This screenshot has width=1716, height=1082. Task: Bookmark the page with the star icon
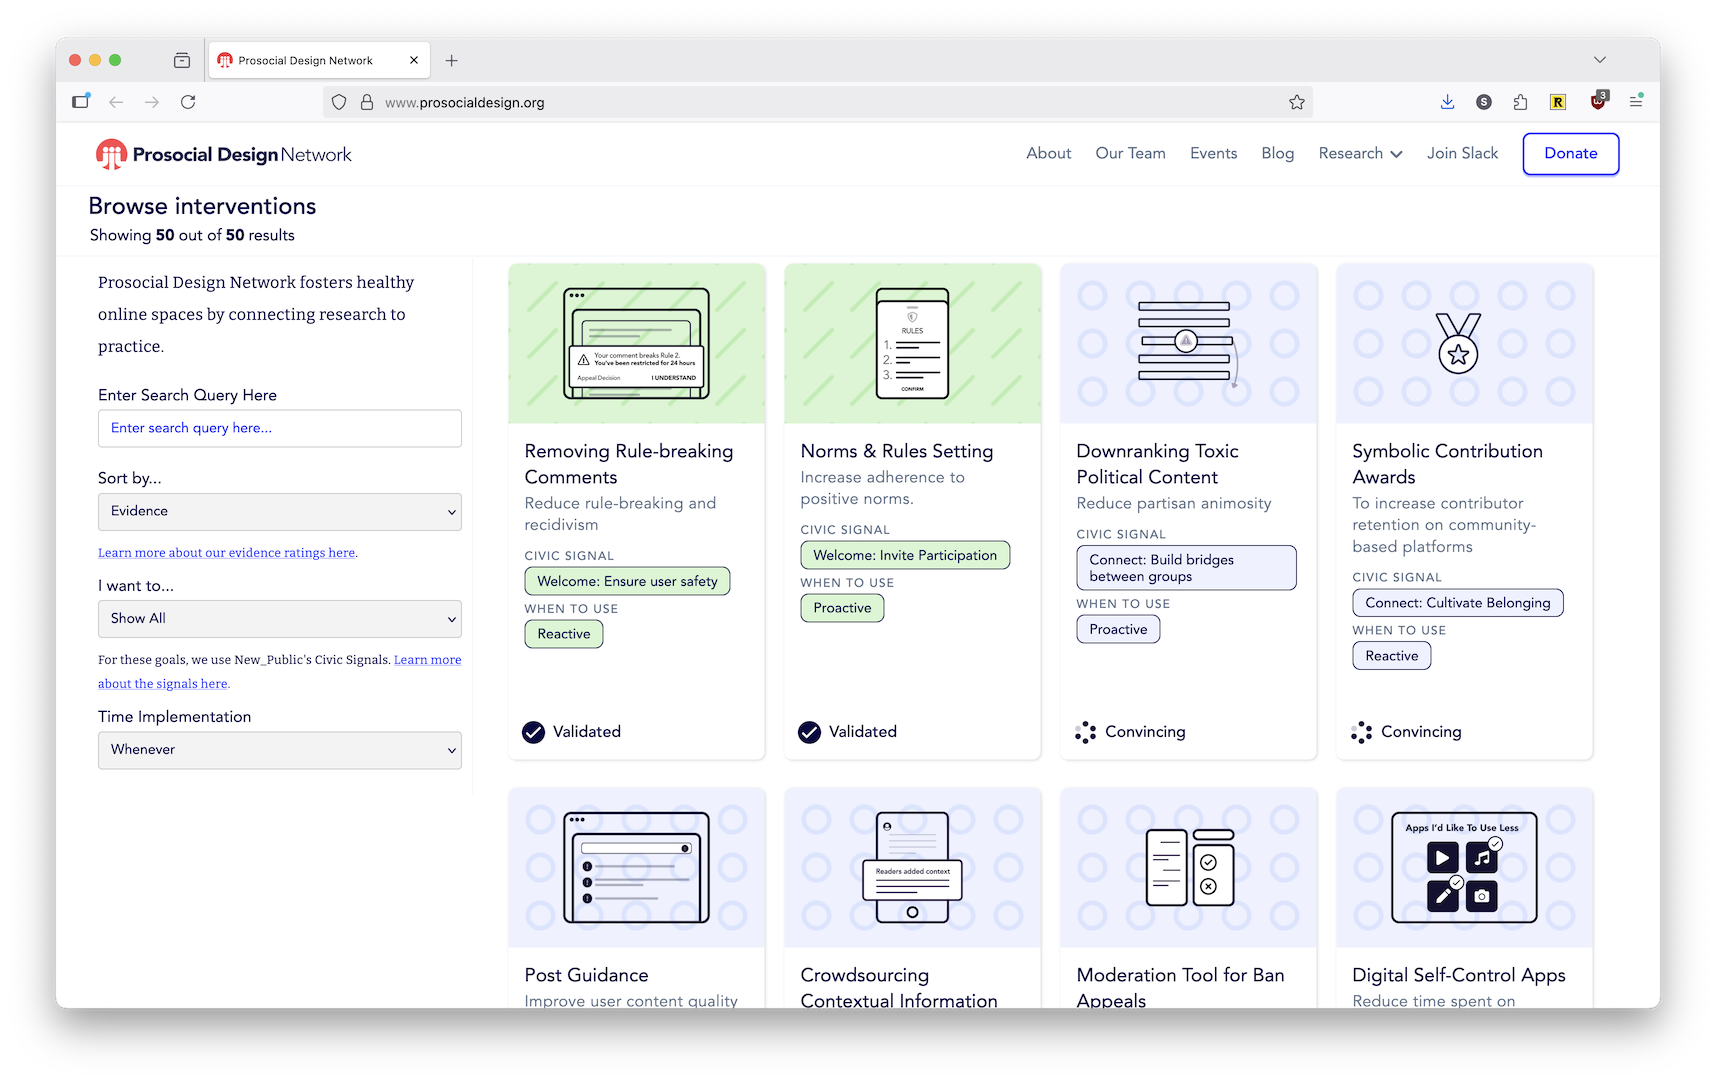[1297, 101]
